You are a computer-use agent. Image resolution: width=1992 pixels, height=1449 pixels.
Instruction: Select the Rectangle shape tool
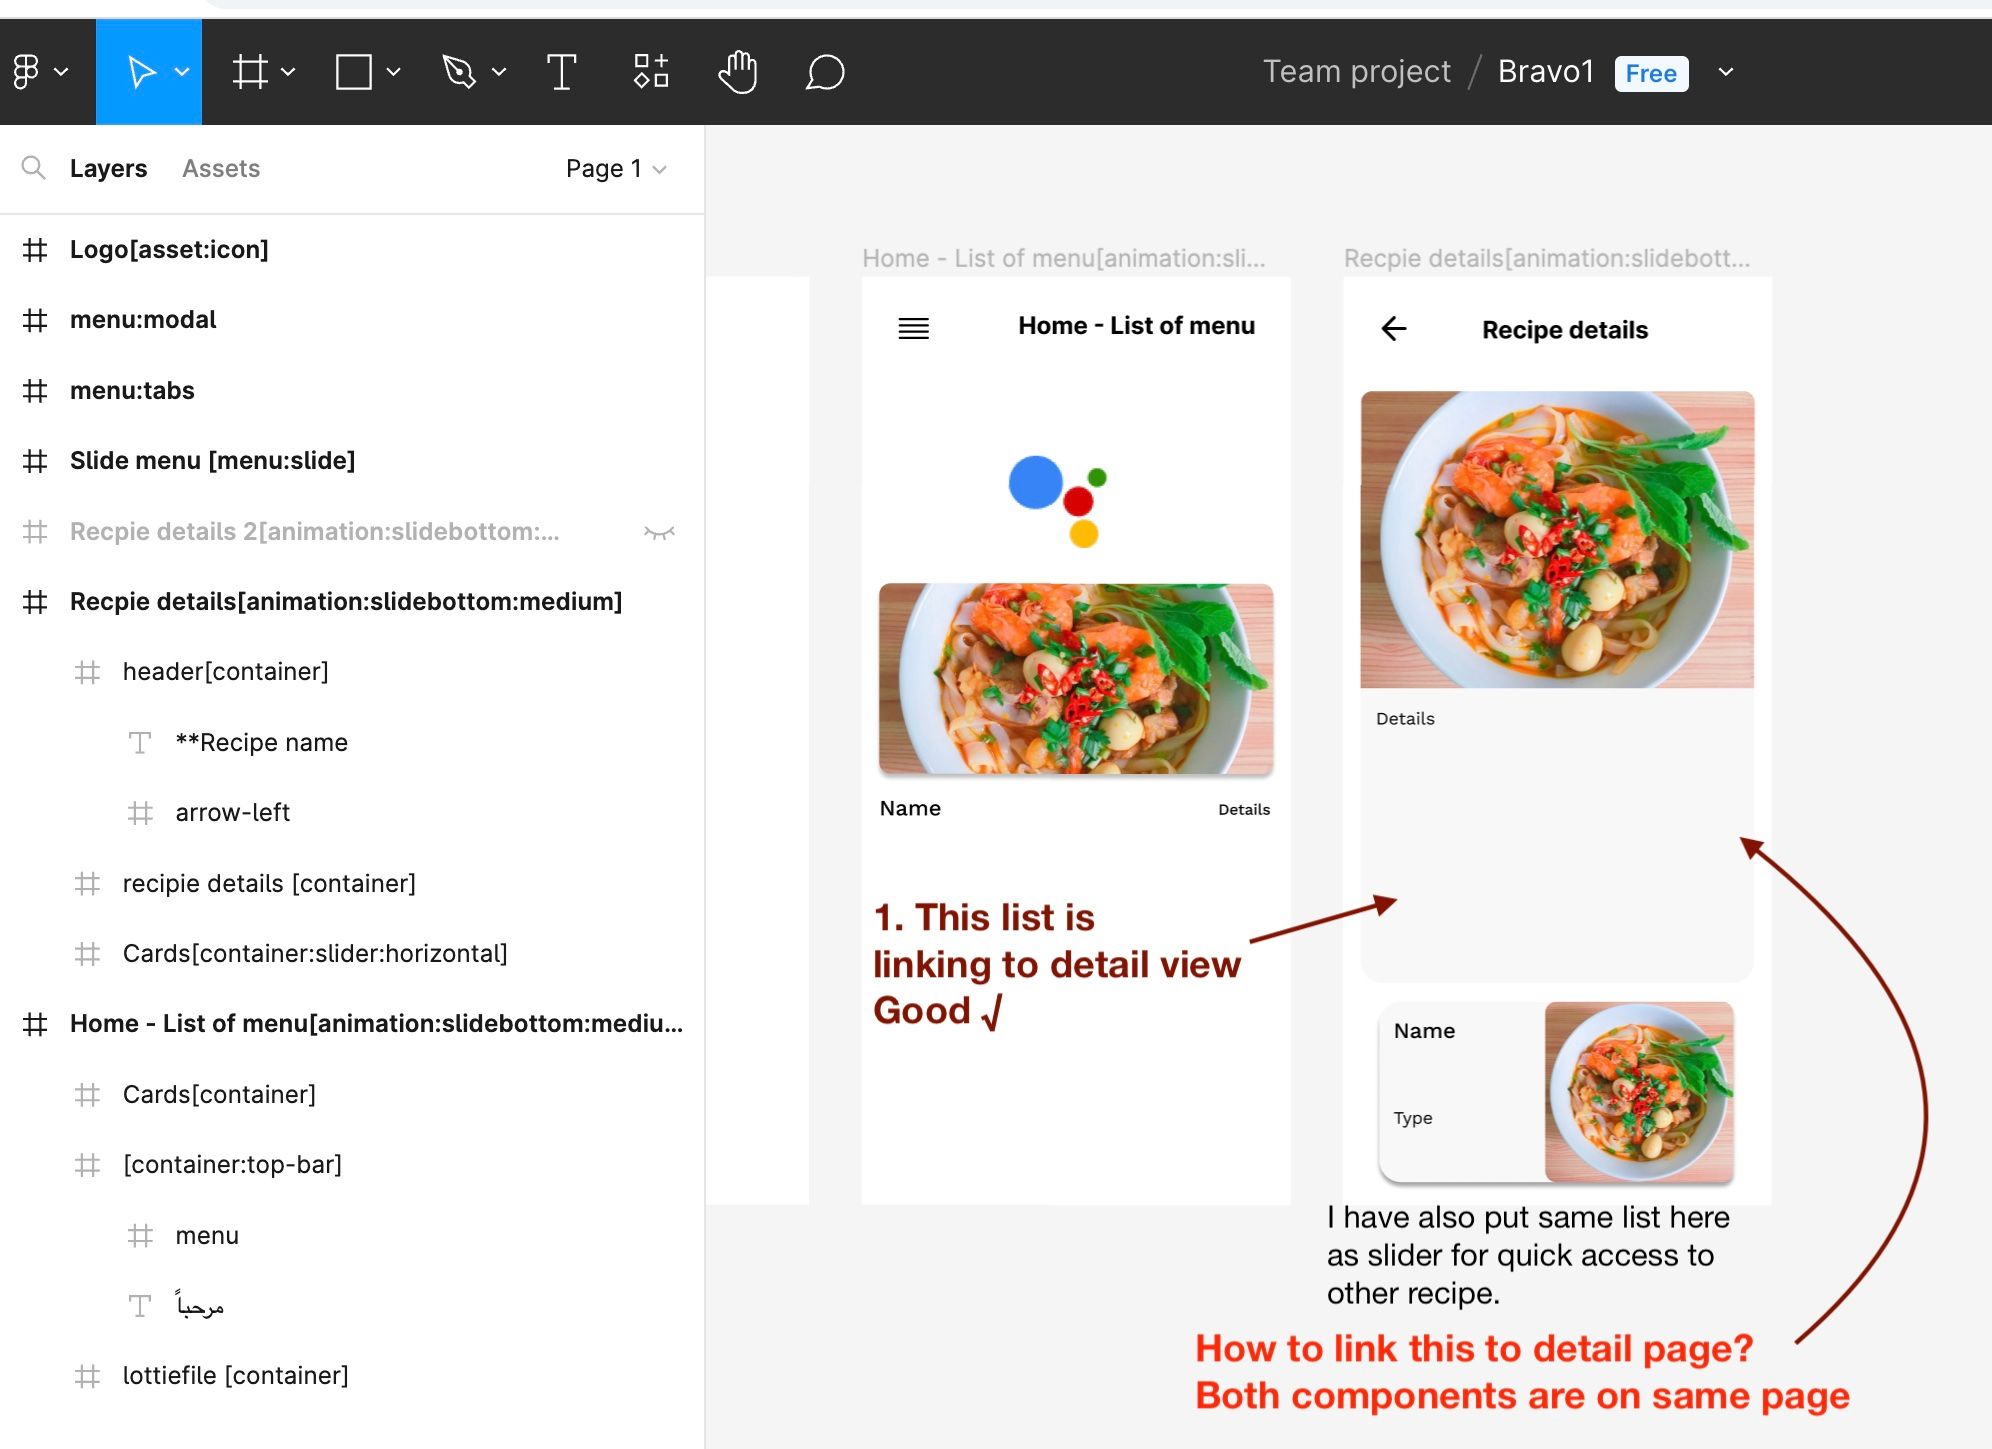coord(353,72)
